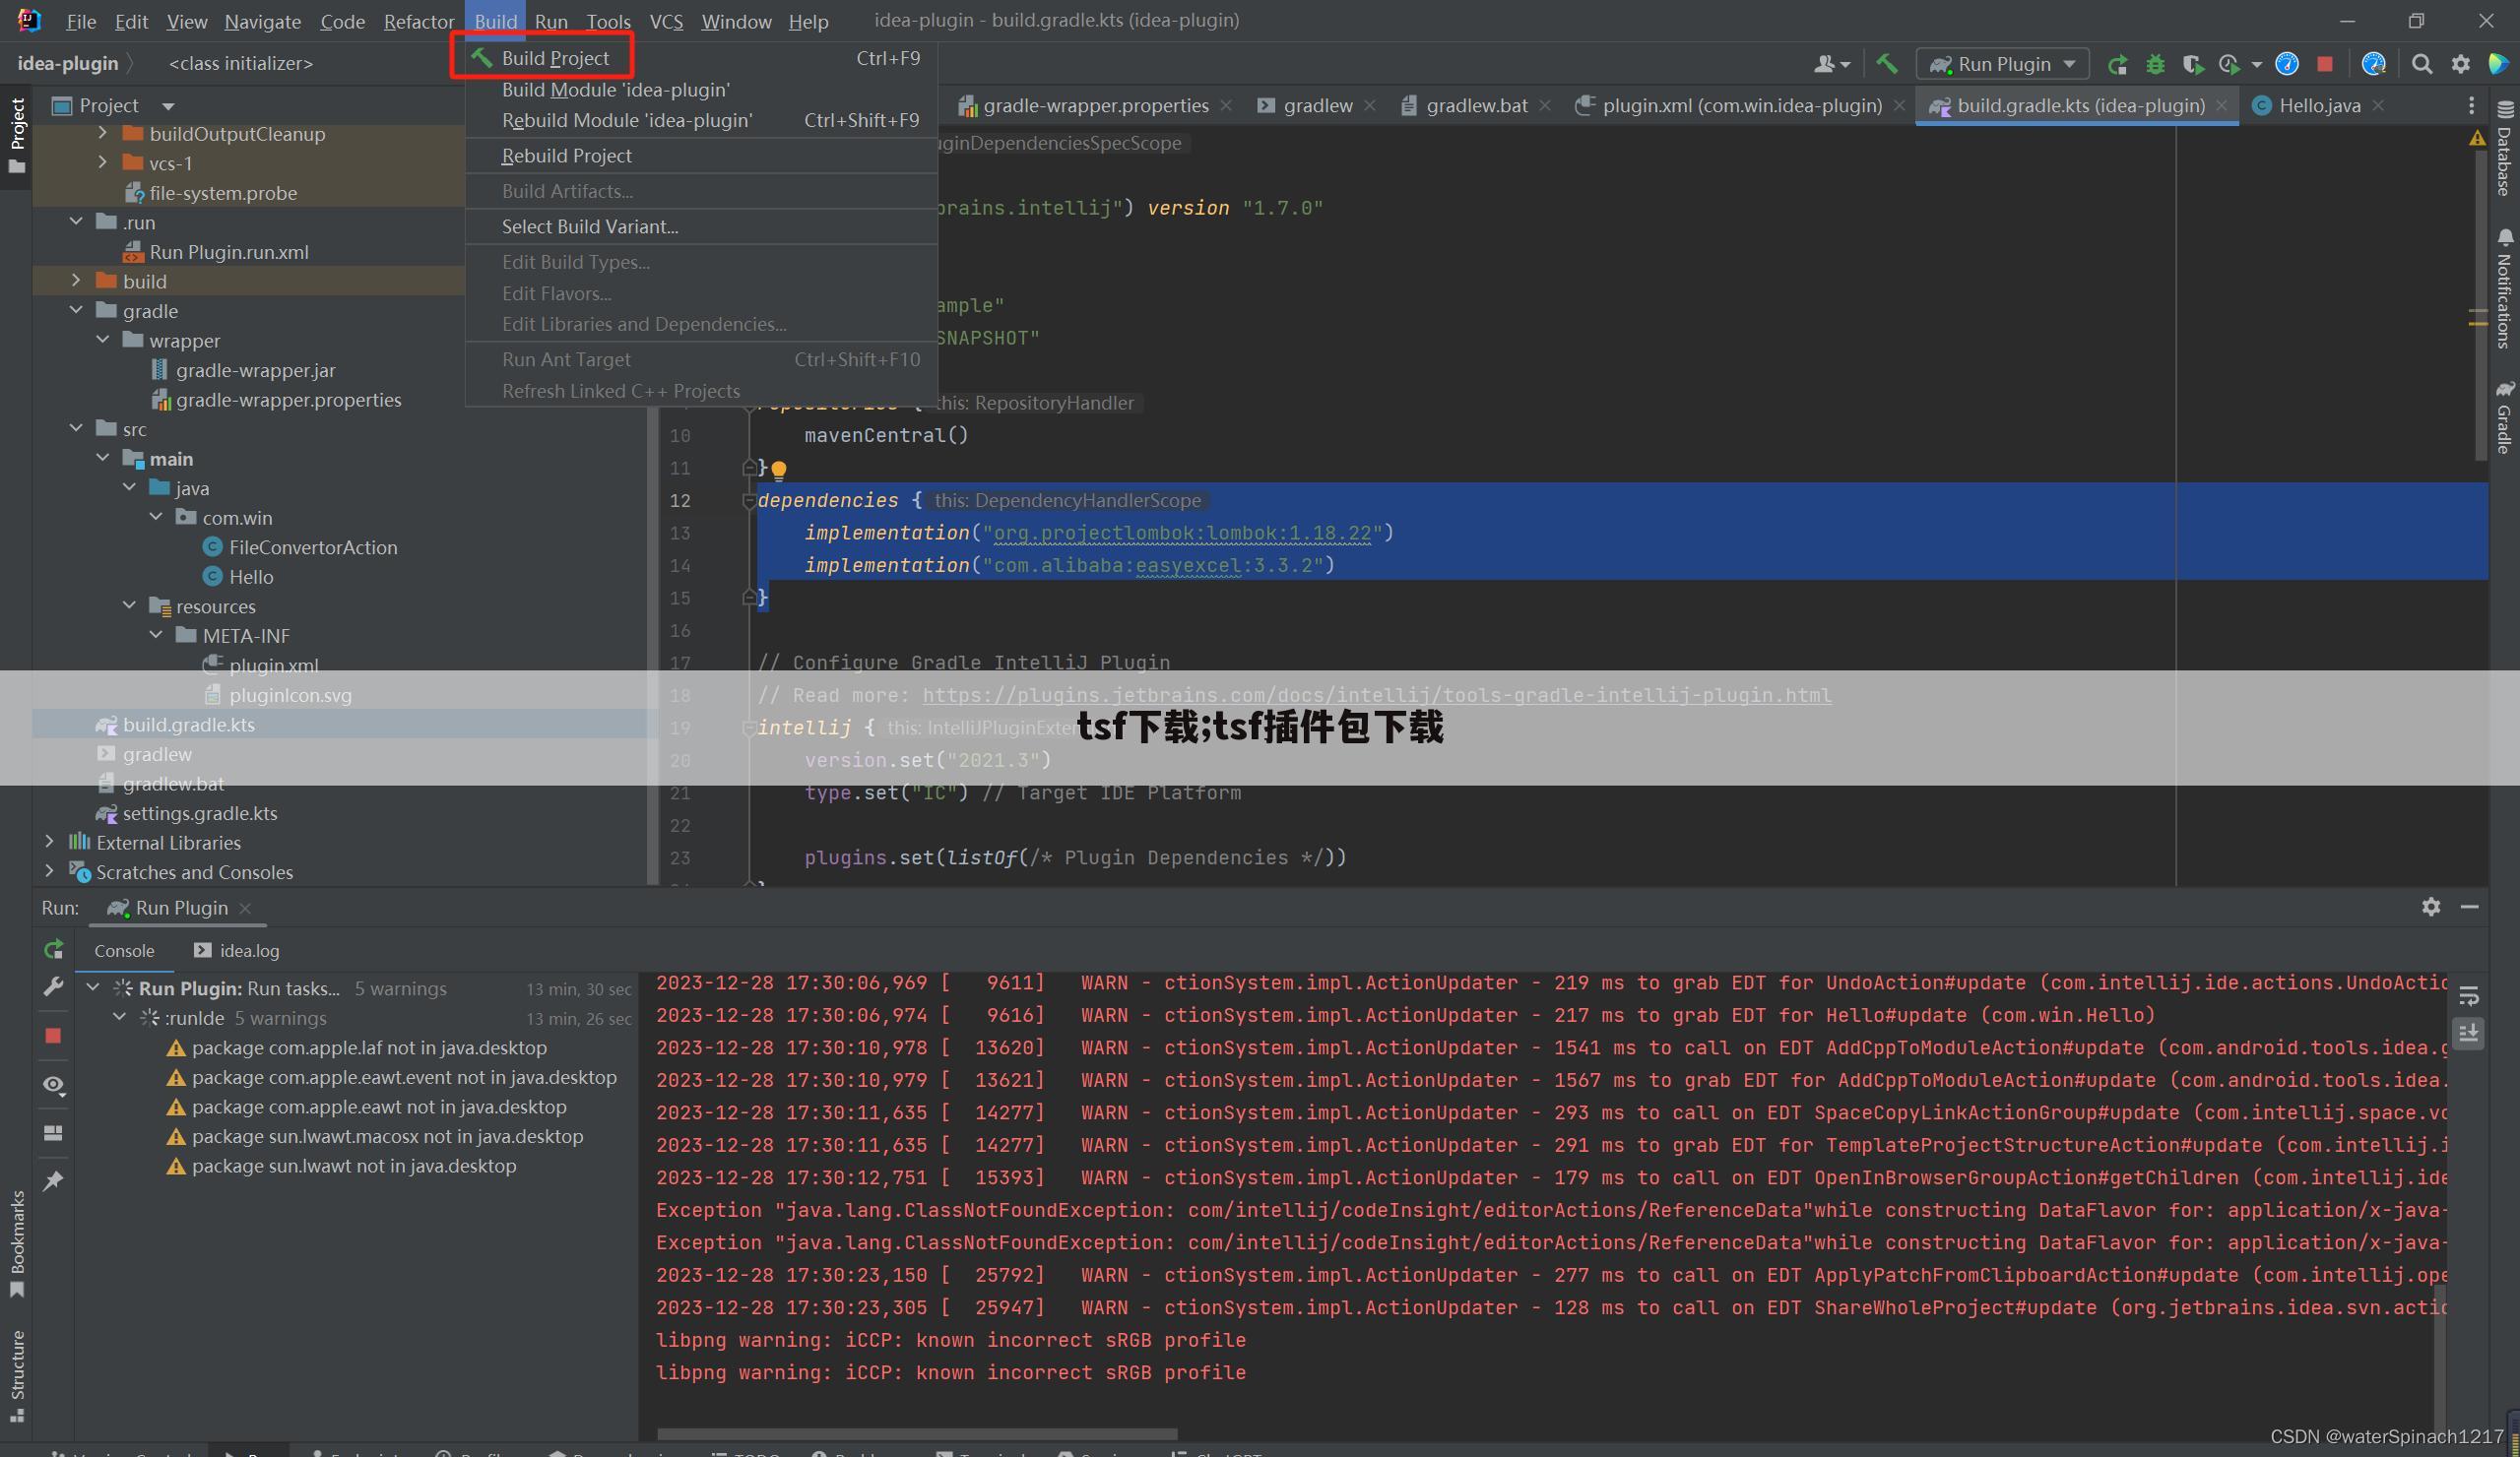2520x1457 pixels.
Task: Click the first blue speedometer profiler icon
Action: tap(2287, 64)
